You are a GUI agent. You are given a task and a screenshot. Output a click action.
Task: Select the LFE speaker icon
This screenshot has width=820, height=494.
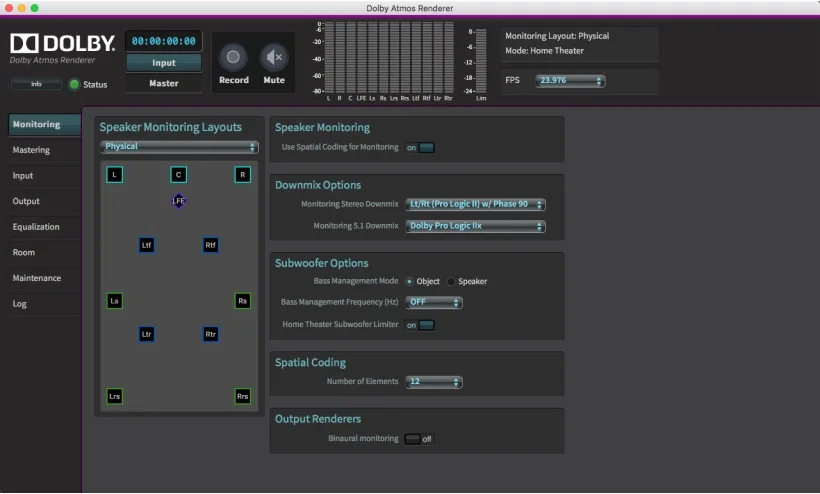point(178,201)
